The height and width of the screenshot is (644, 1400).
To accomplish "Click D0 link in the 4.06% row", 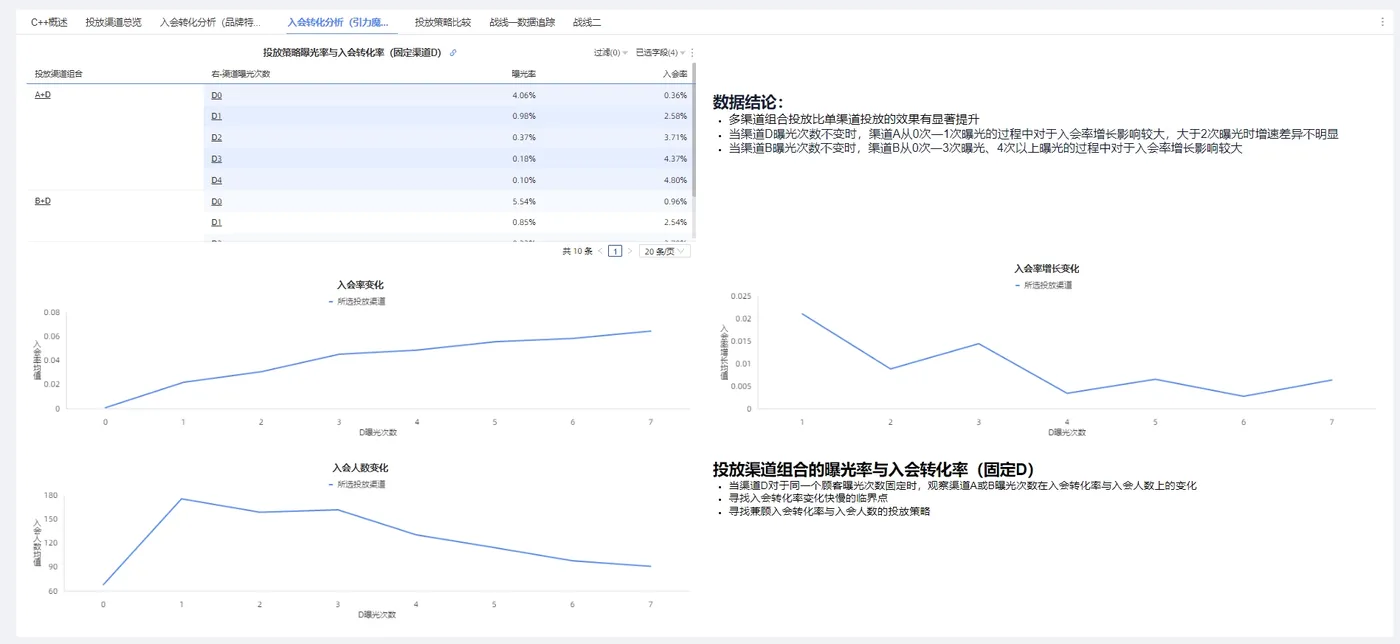I will point(216,95).
